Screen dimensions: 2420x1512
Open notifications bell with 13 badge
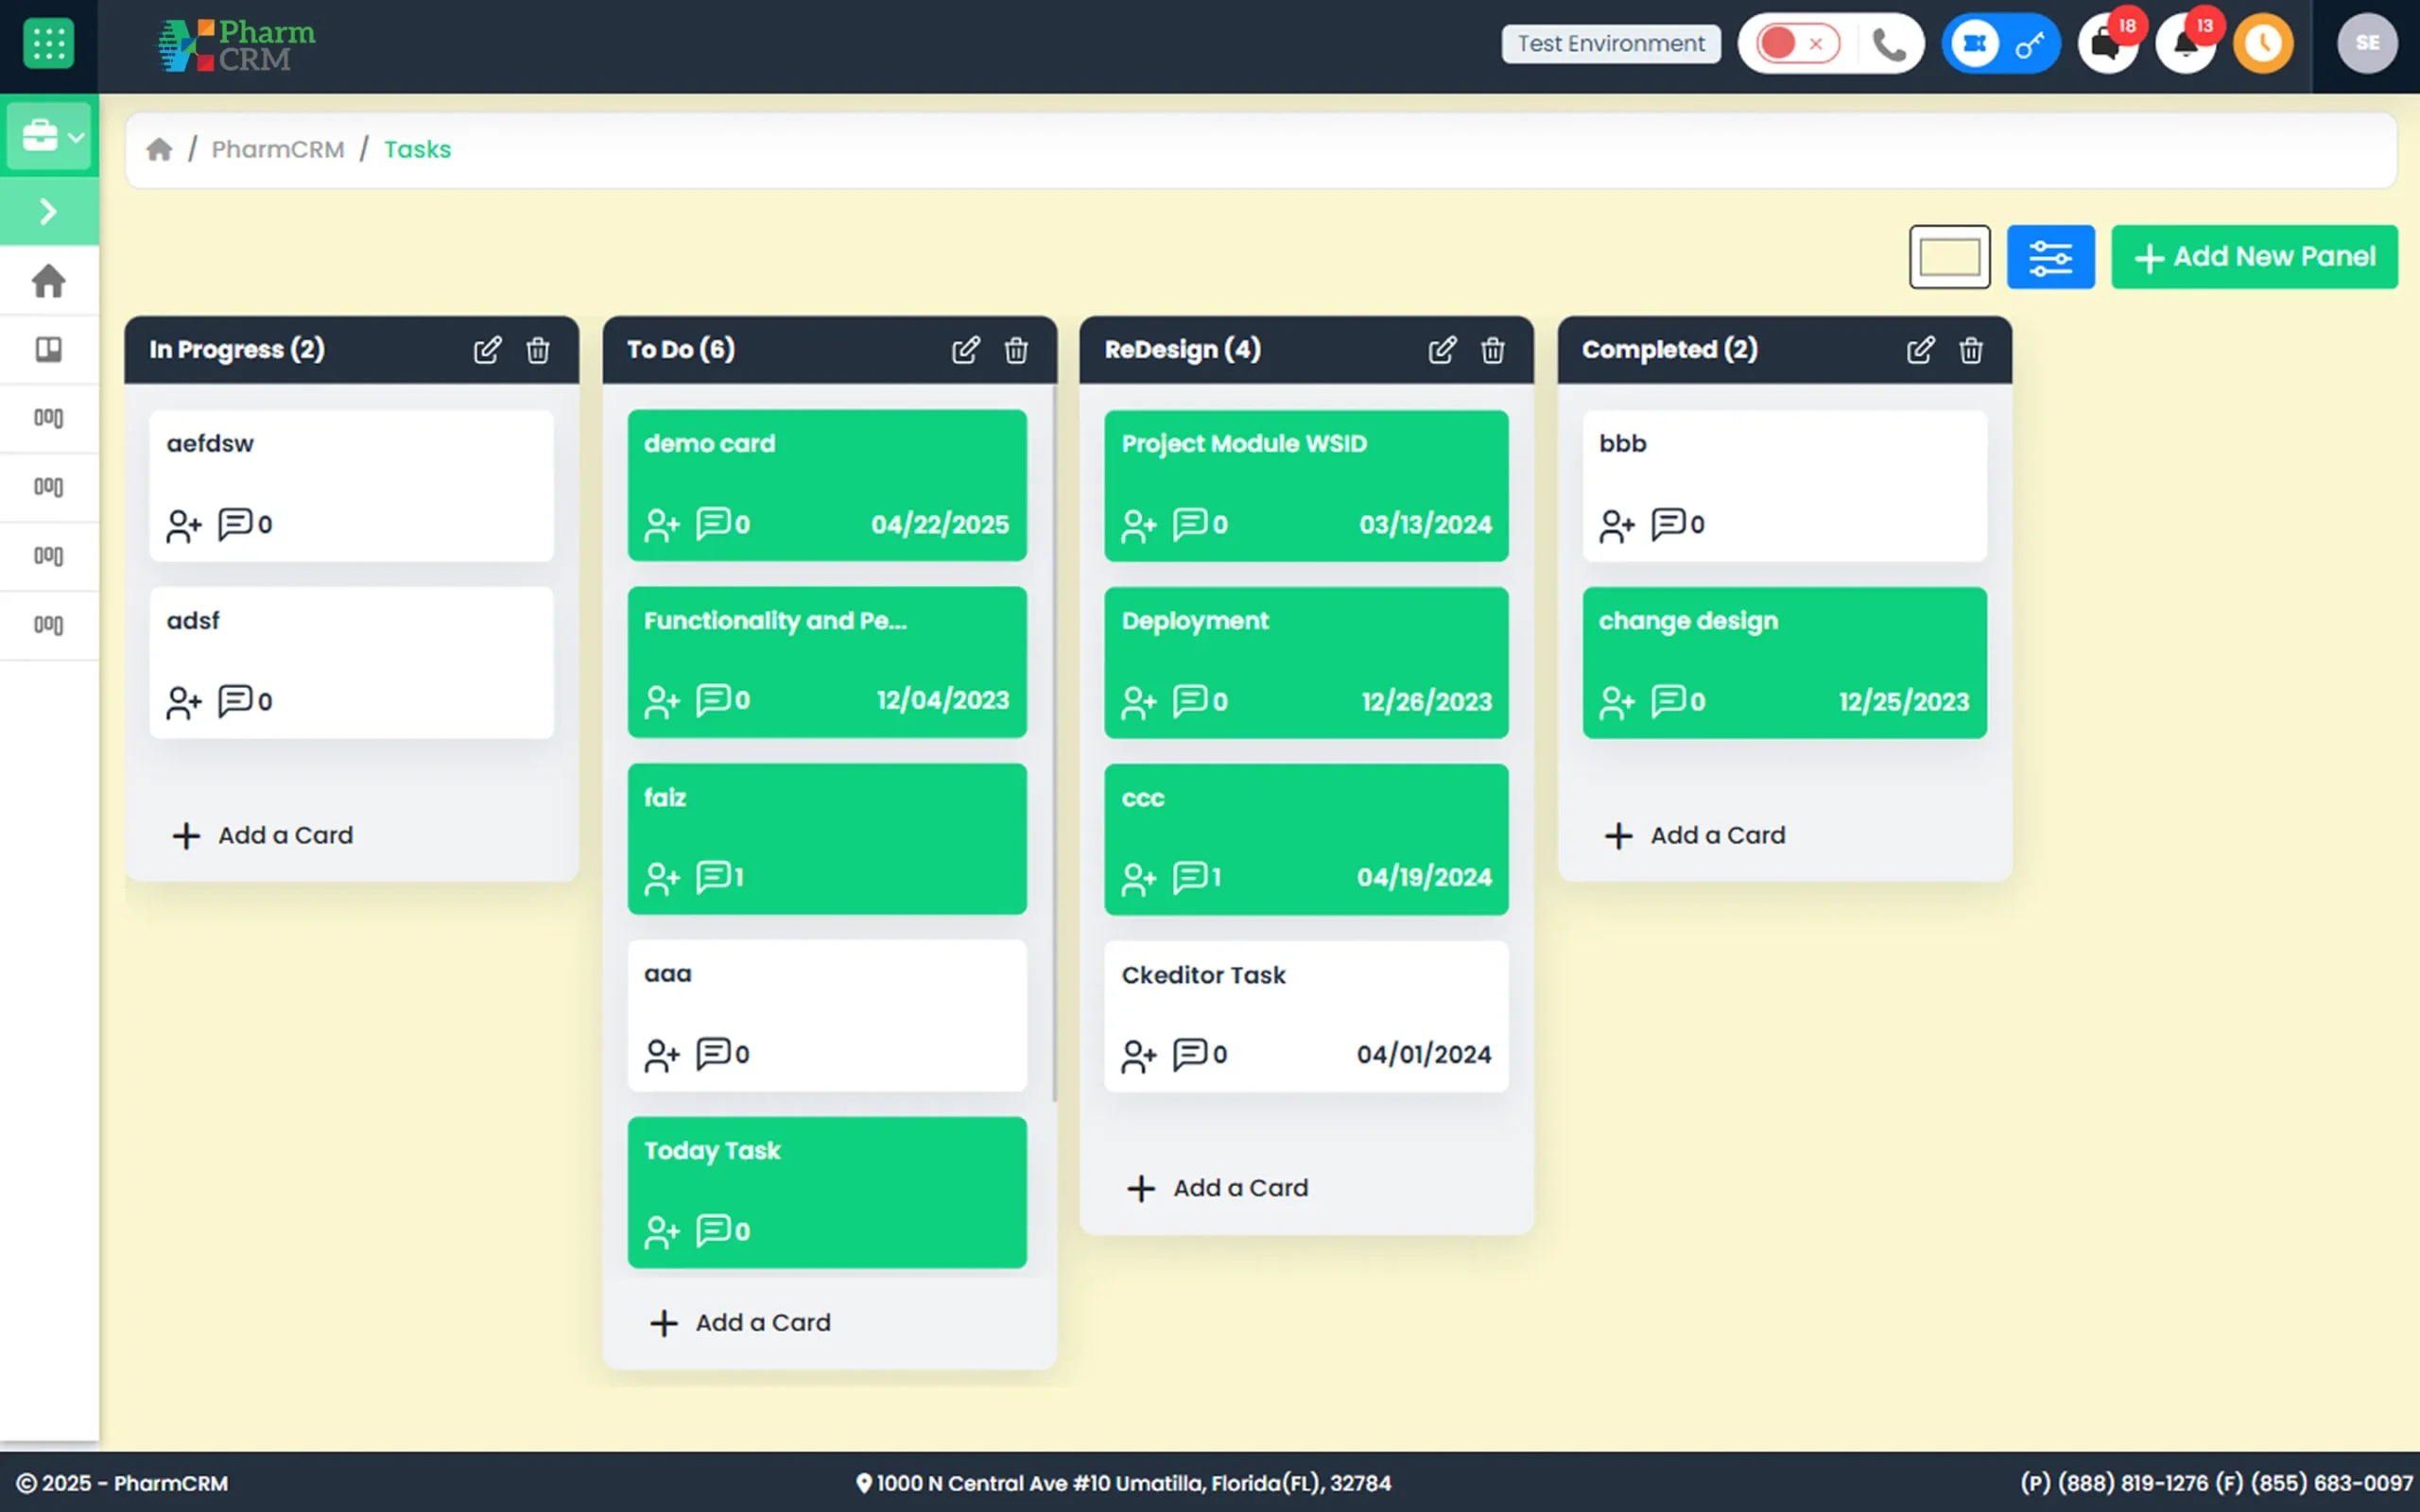2186,44
